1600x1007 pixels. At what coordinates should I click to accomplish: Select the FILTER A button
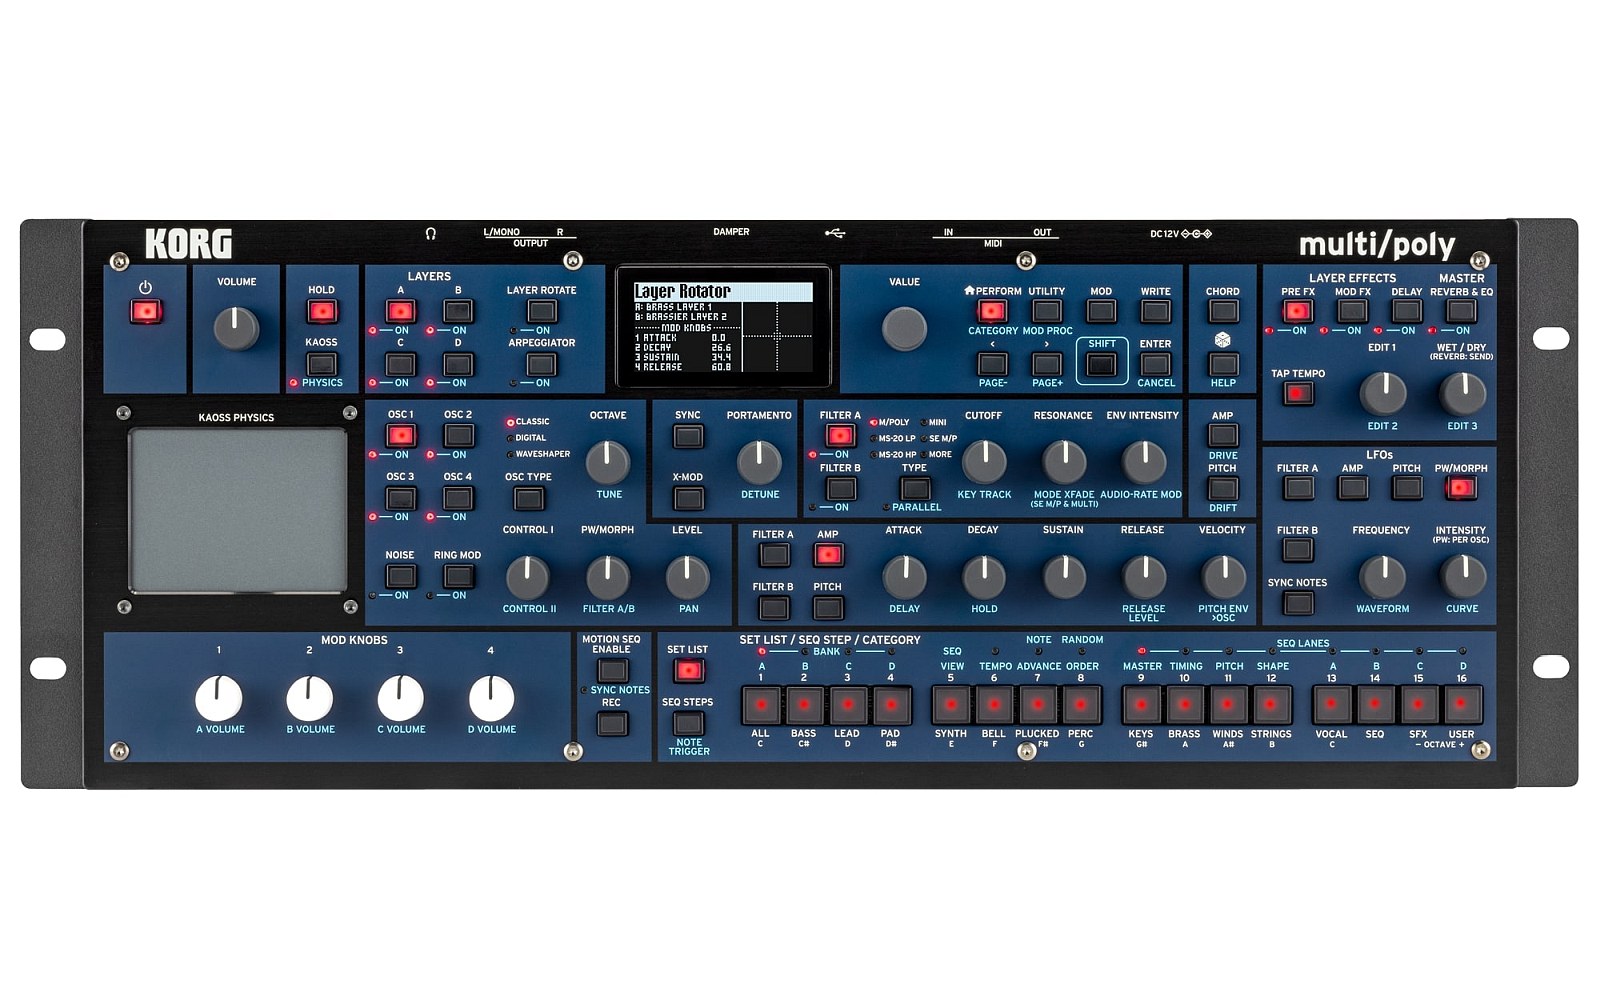point(840,435)
